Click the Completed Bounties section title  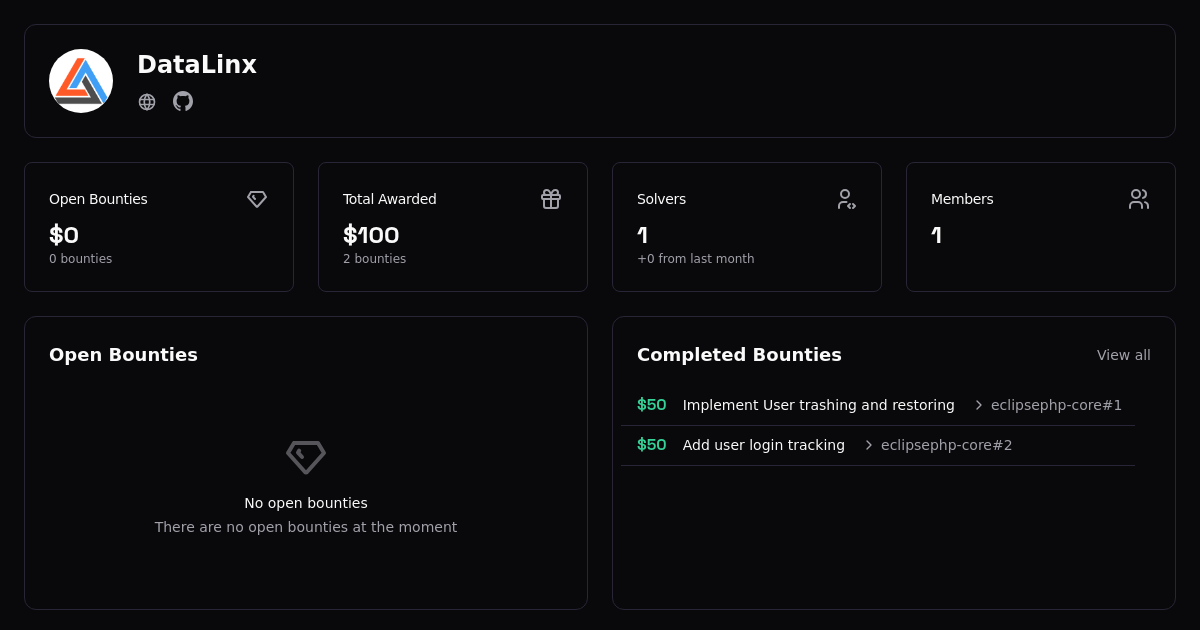[x=739, y=355]
